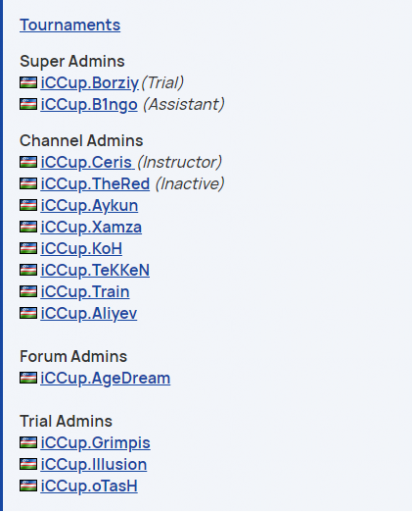Click the flag icon beside iCCup.KoH
The height and width of the screenshot is (512, 412).
pos(28,248)
